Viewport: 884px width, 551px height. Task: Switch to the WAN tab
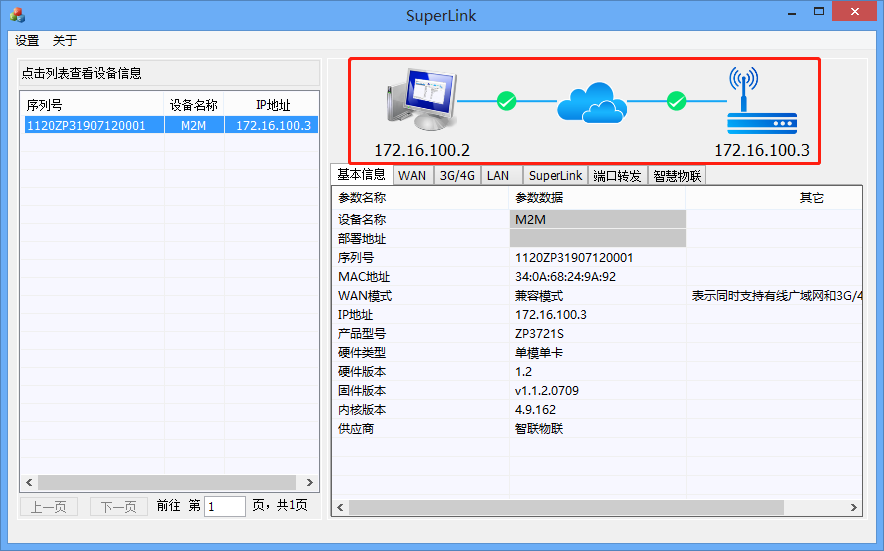[412, 176]
